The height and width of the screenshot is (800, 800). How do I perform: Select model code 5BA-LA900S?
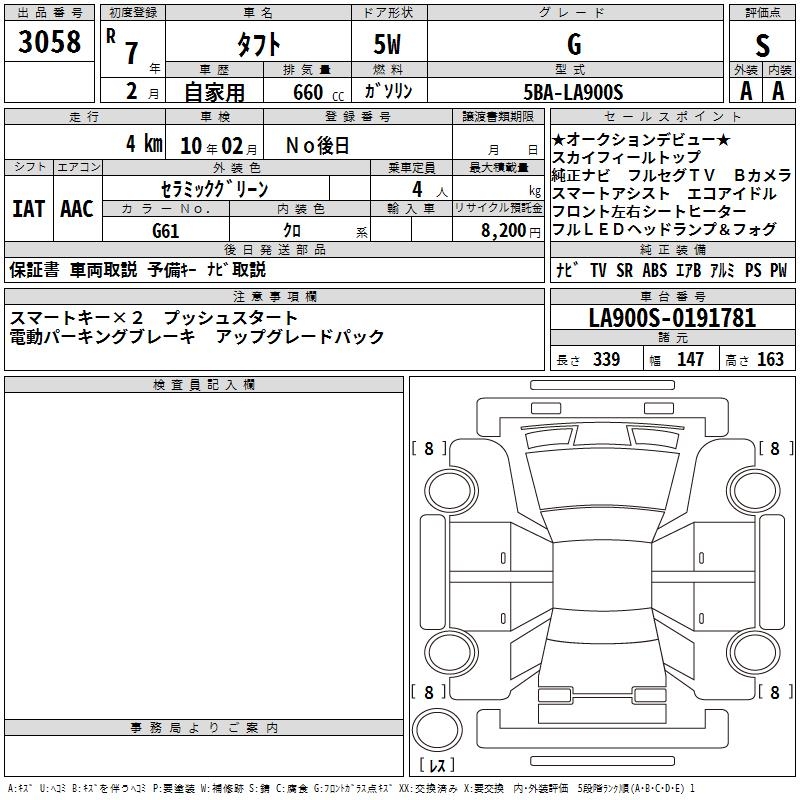(573, 92)
